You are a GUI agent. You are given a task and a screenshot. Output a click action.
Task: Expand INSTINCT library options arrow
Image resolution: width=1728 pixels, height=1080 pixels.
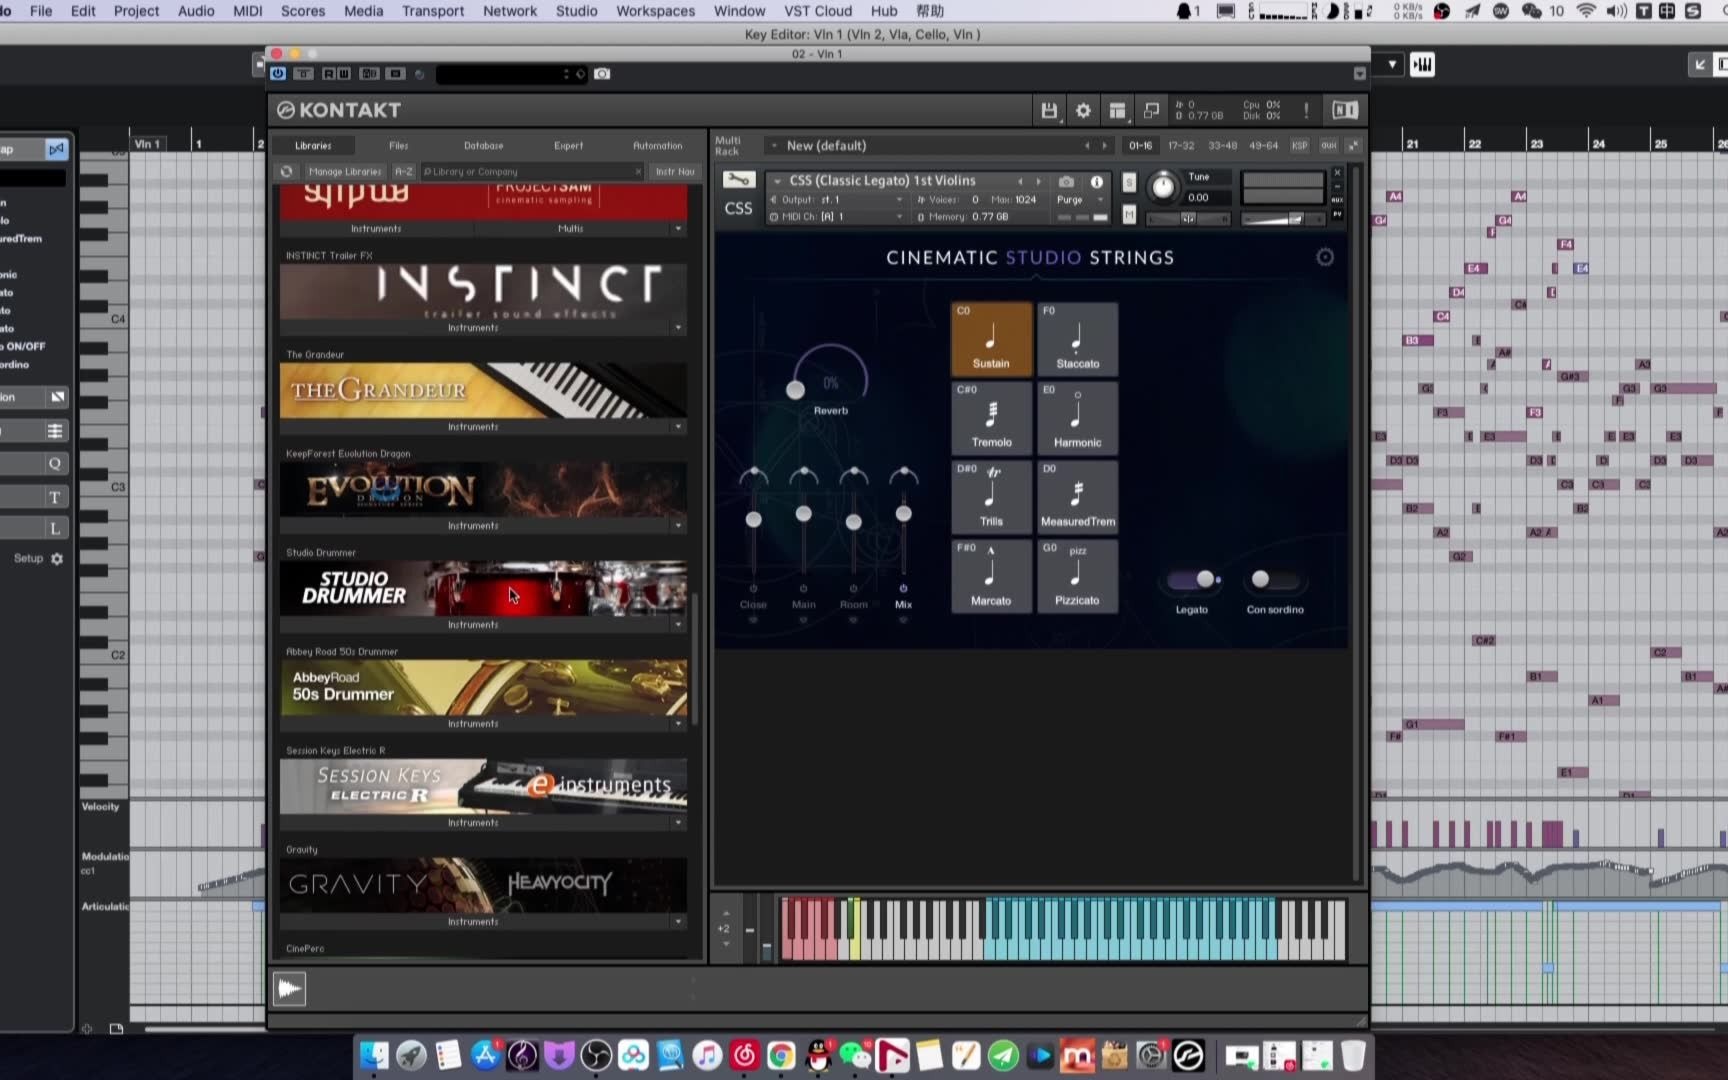(x=678, y=328)
